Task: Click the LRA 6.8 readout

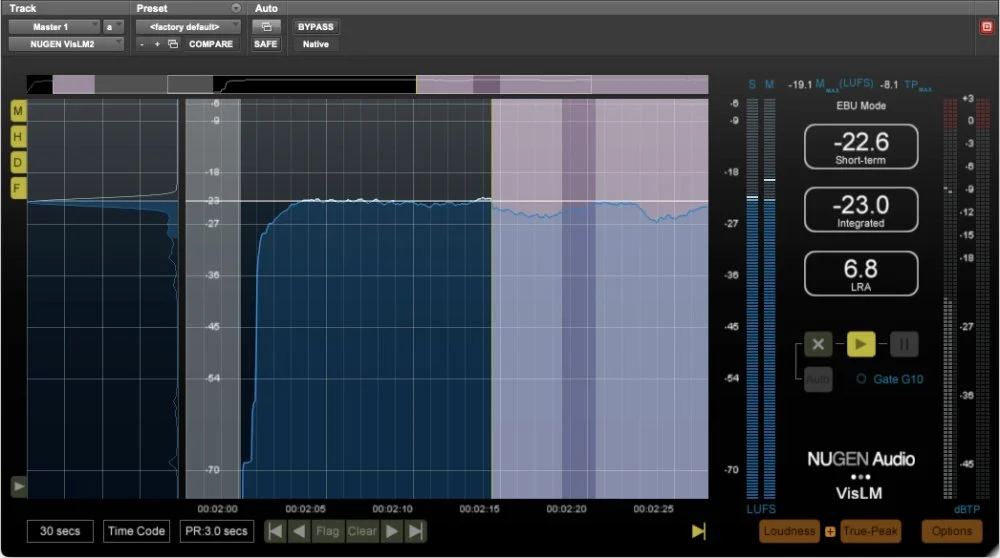Action: [861, 274]
